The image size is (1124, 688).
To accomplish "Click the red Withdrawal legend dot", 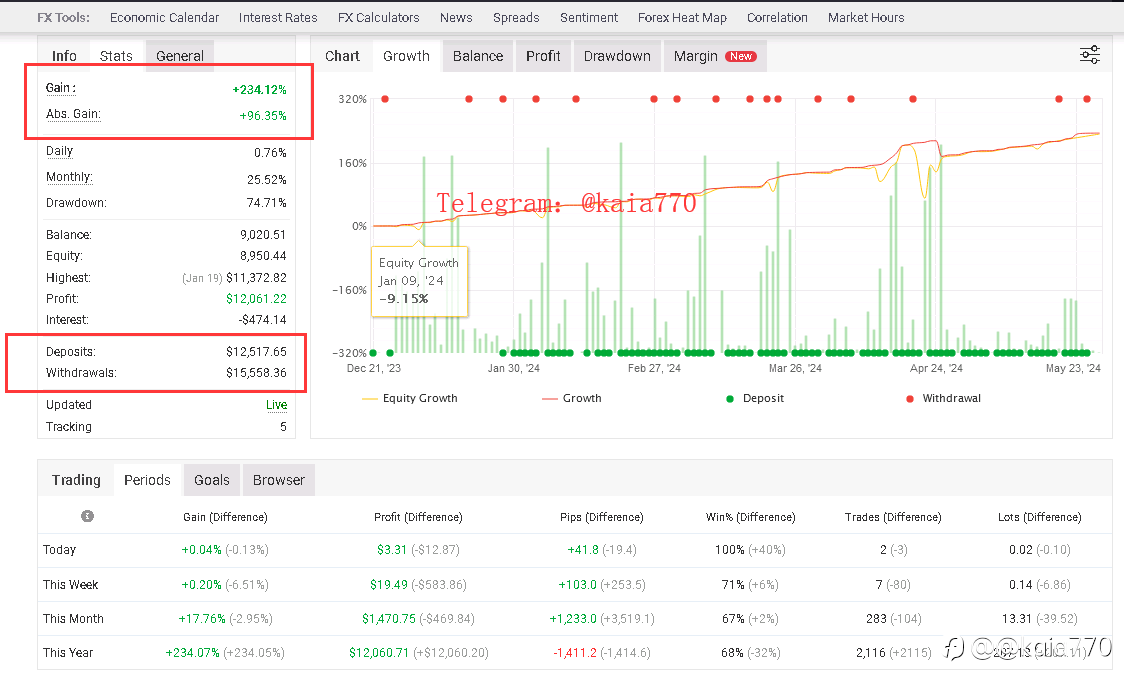I will coord(910,398).
